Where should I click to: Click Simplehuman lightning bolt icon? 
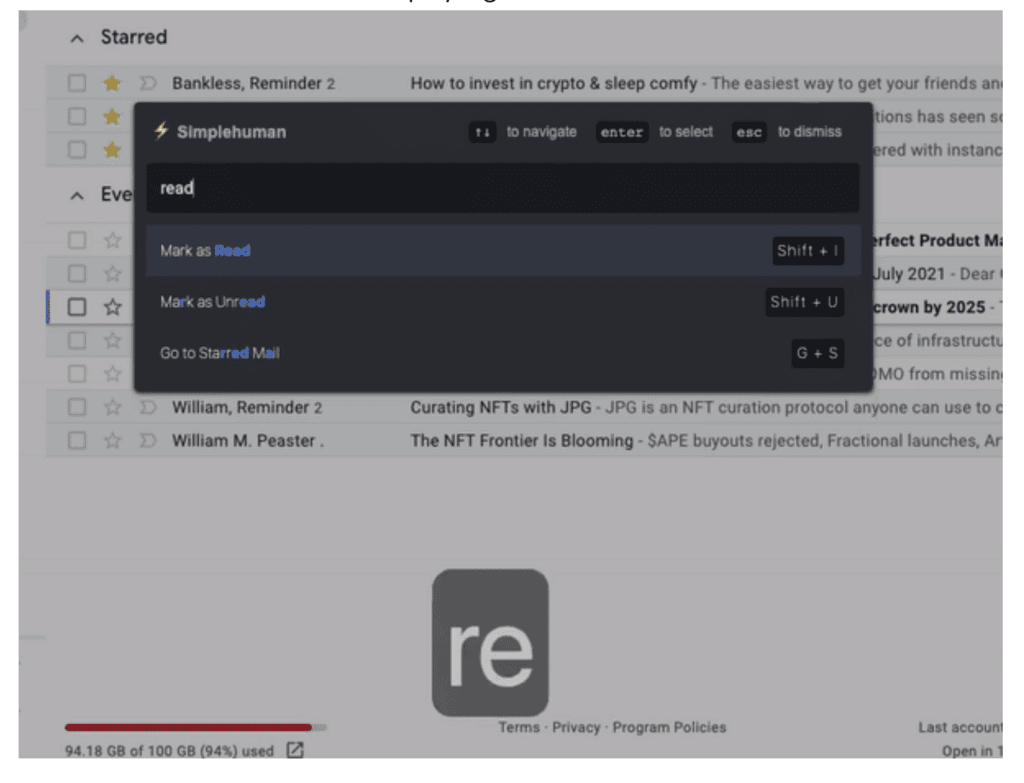coord(161,131)
